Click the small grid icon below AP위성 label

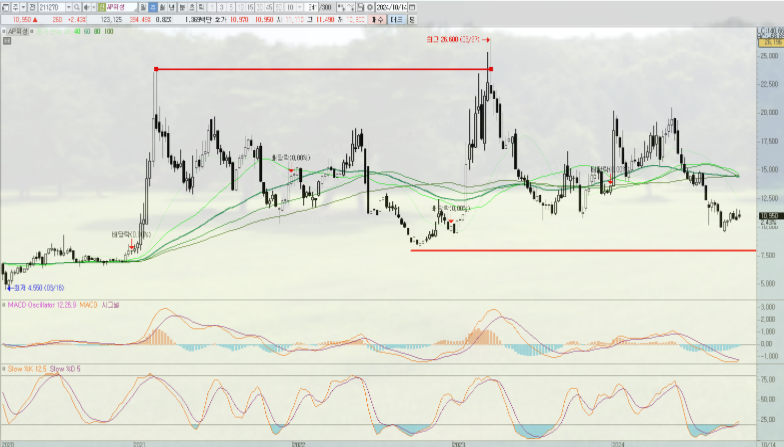pos(6,40)
